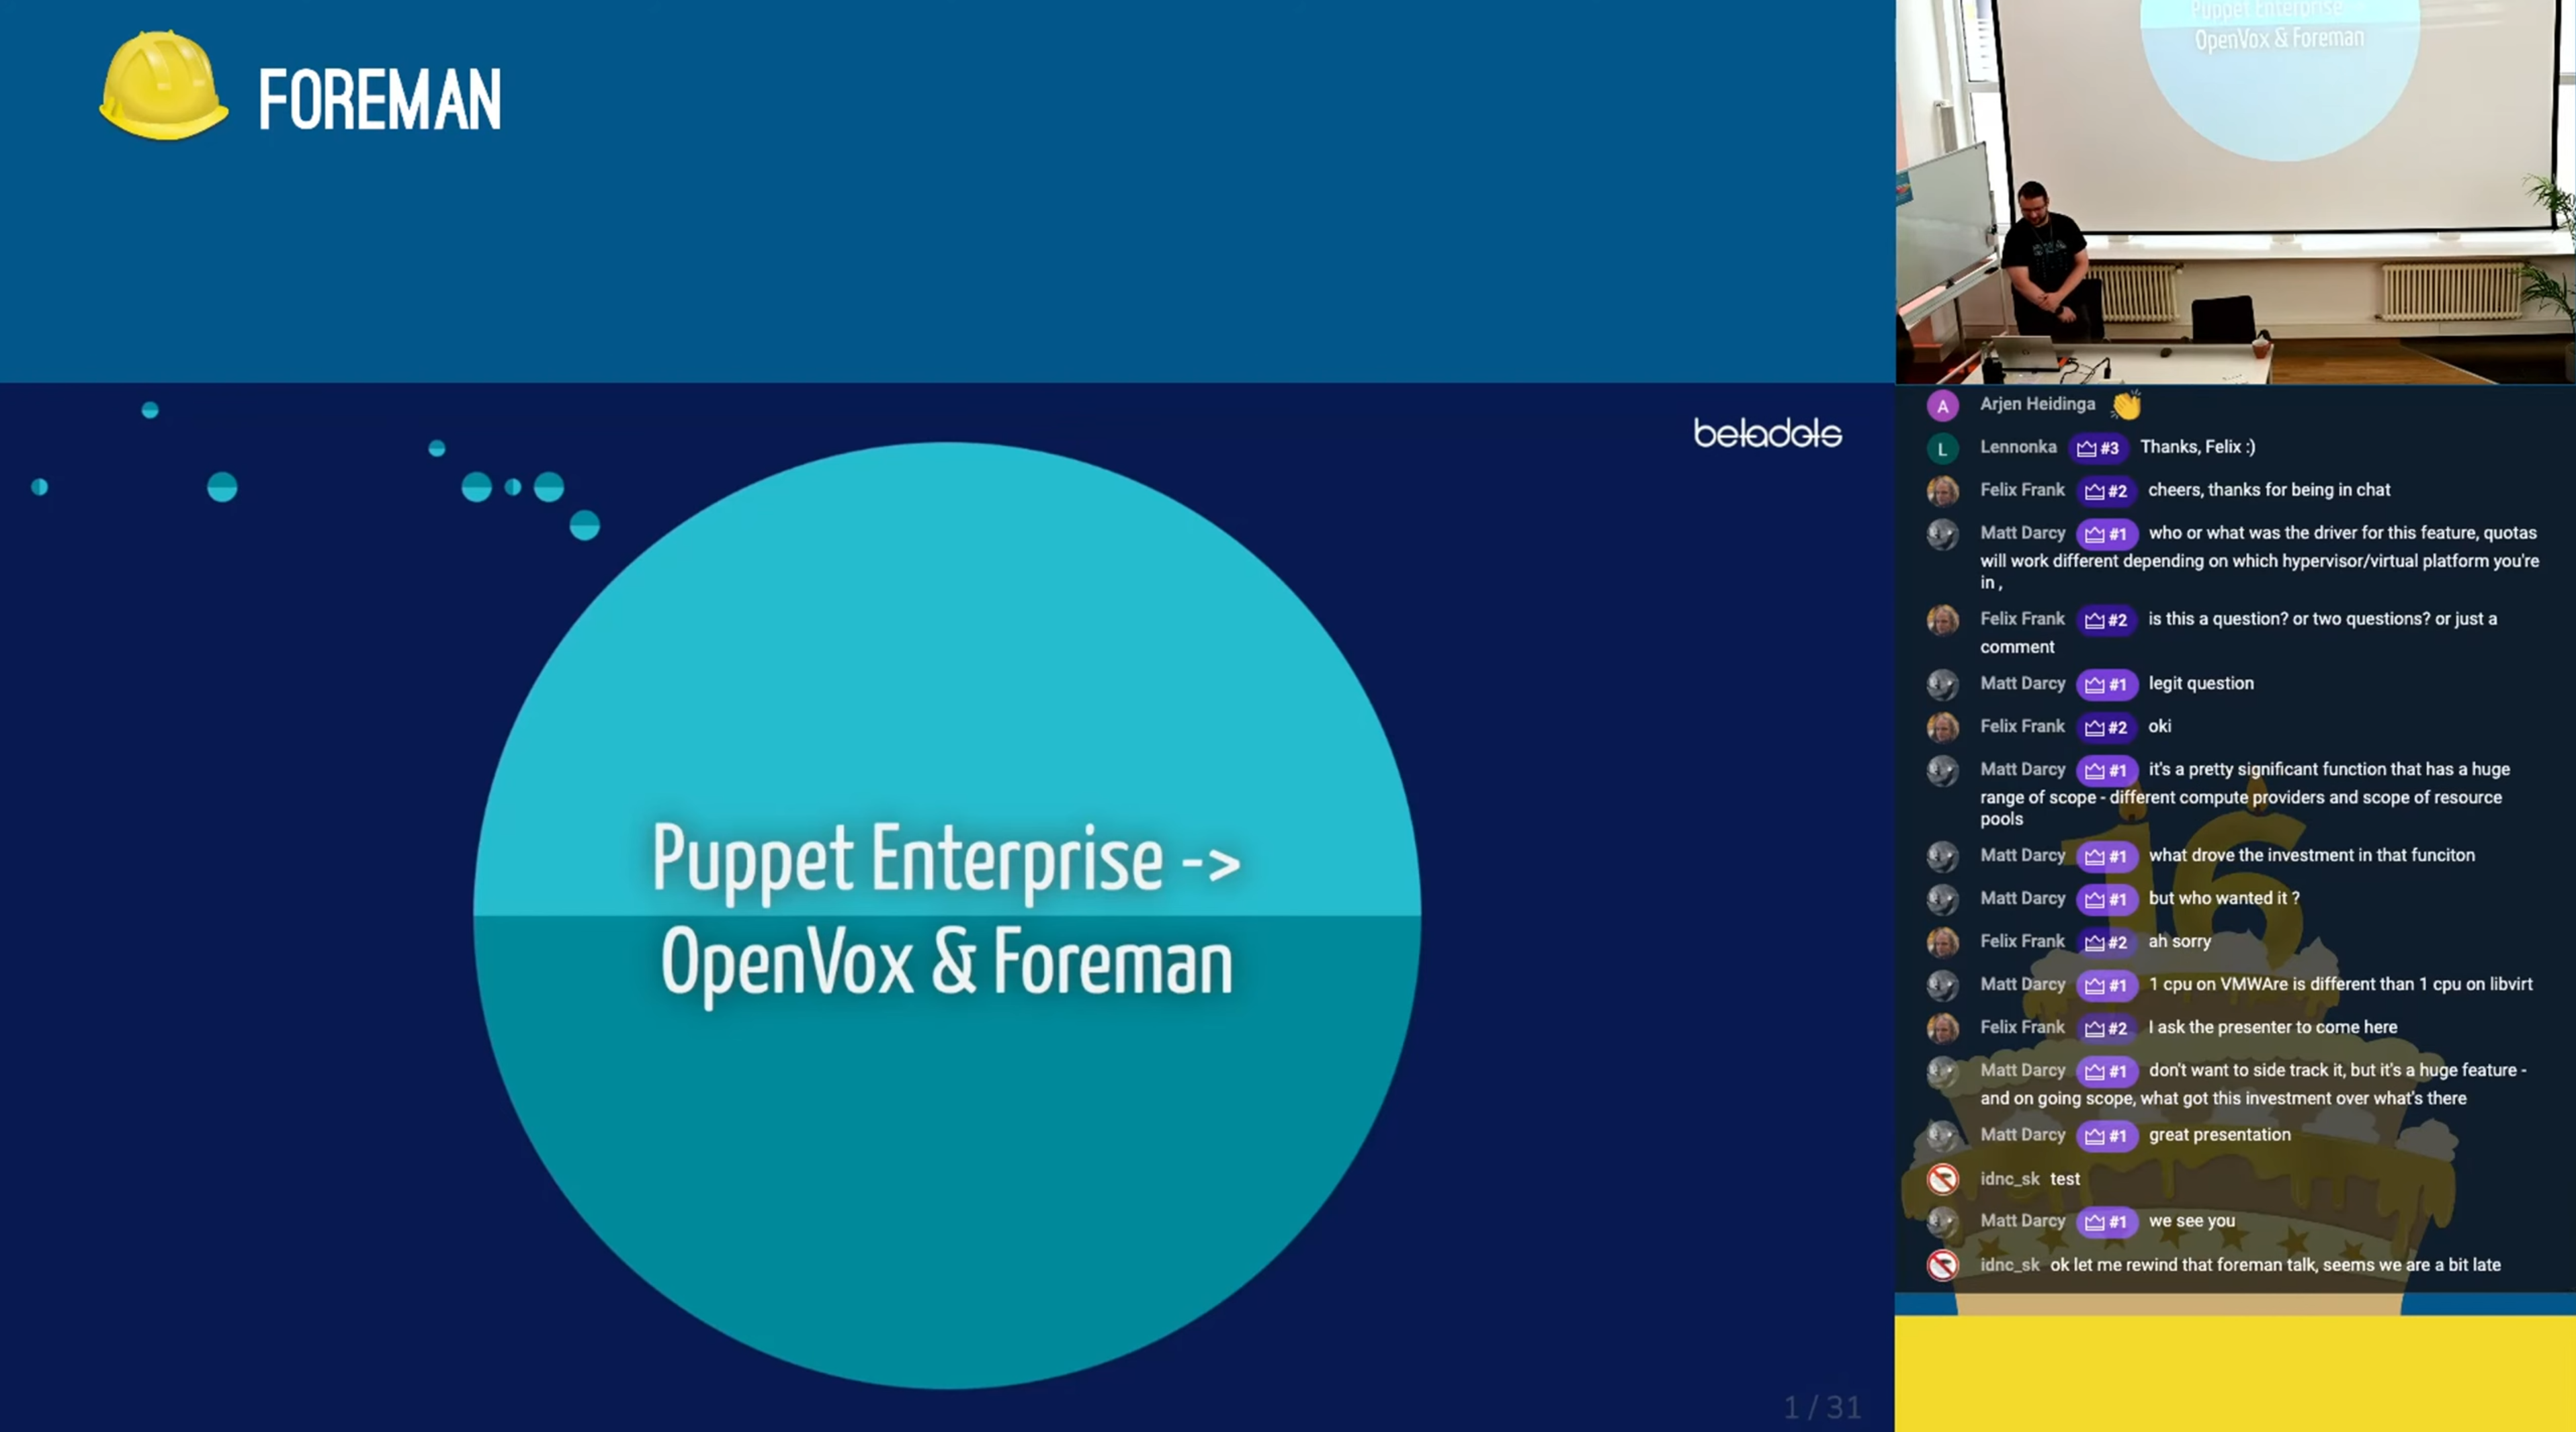Click the username "Lennonka" in chat
Screen dimensions: 2576x1432
[x=2018, y=447]
